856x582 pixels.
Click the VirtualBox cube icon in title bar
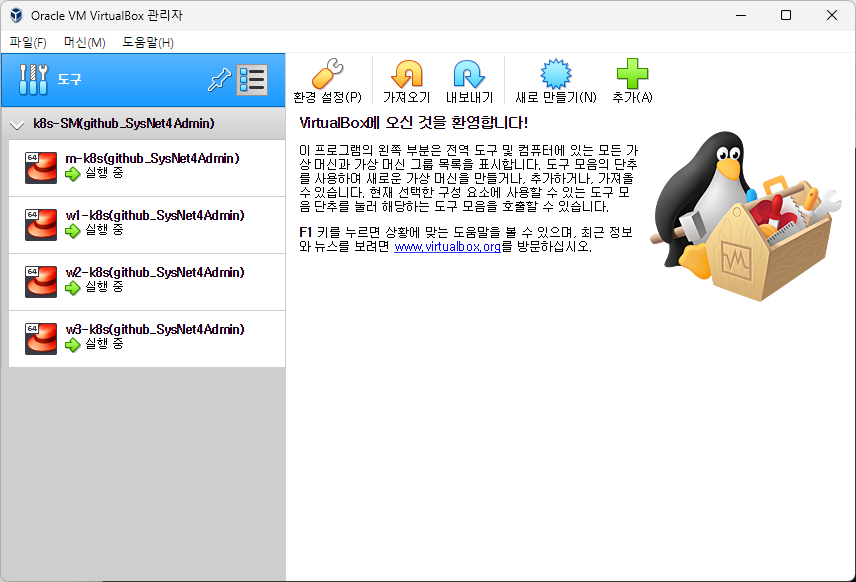(x=16, y=15)
